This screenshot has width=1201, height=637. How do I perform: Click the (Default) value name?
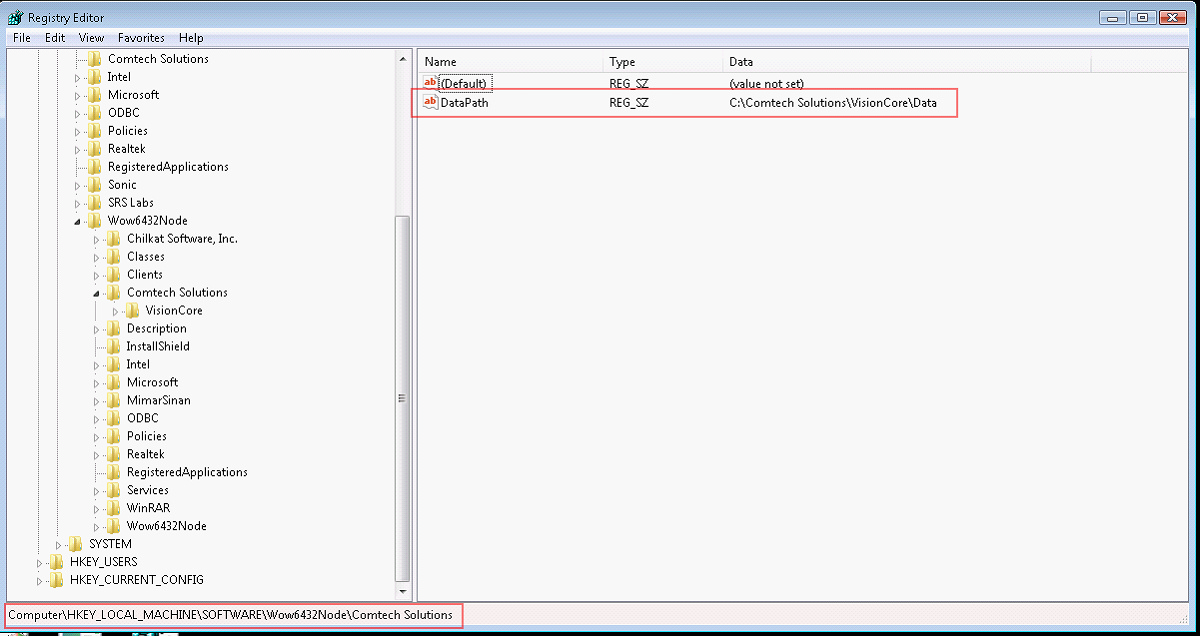[464, 84]
